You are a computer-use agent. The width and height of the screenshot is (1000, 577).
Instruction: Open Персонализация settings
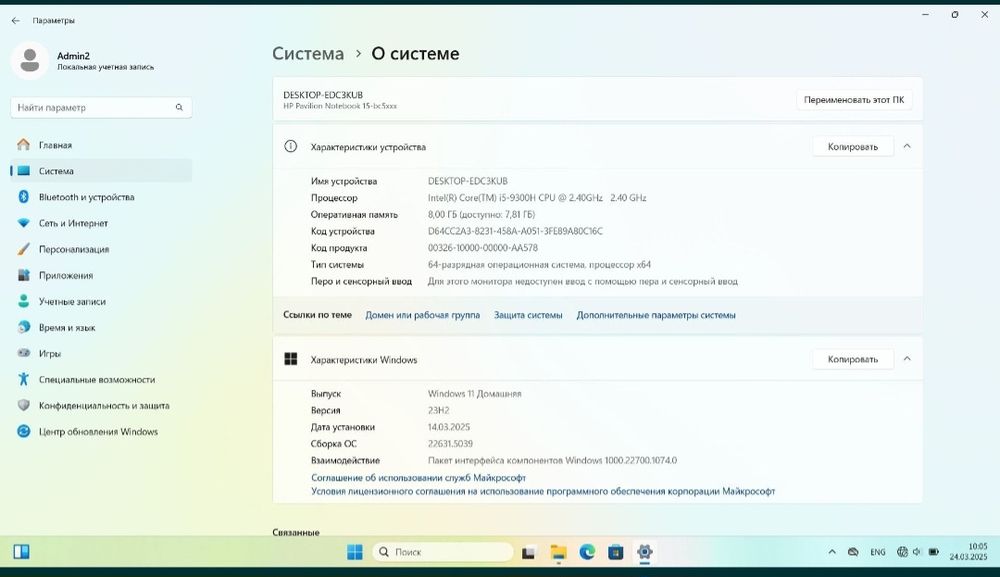click(x=101, y=249)
